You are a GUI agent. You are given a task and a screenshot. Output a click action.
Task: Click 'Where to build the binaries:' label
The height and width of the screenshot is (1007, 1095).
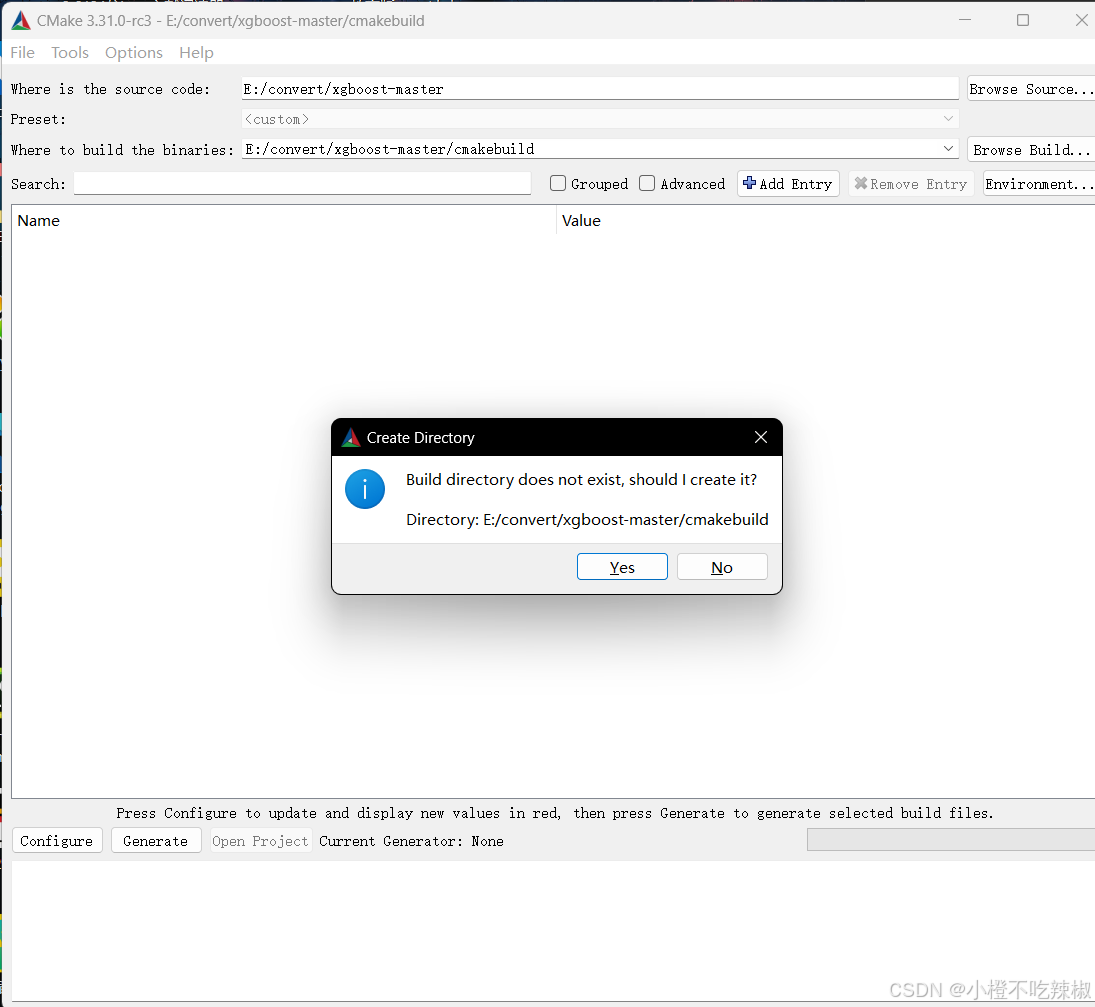(x=122, y=150)
